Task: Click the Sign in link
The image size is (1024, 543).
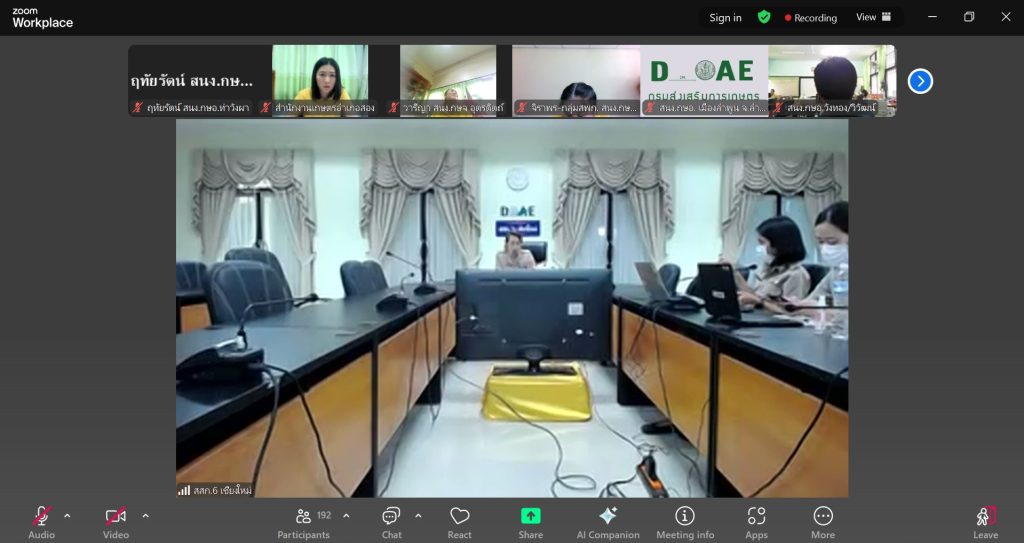Action: 725,18
